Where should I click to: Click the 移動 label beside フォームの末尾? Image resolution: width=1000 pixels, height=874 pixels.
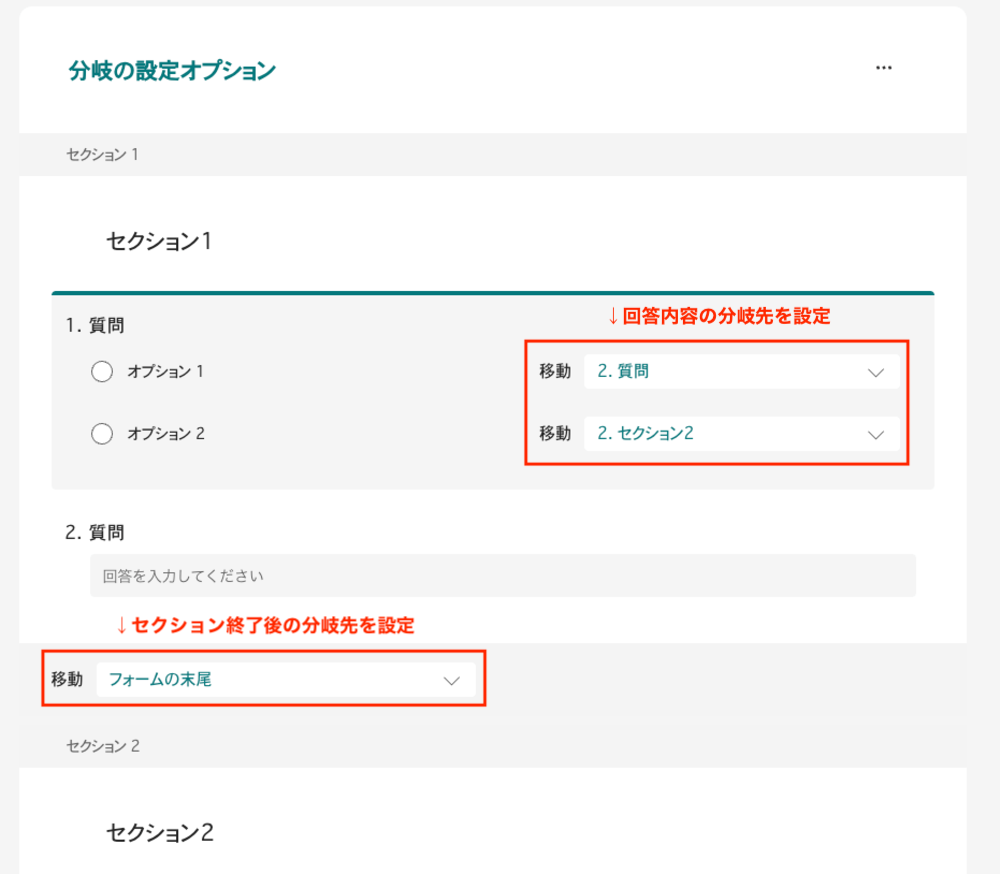tap(67, 680)
